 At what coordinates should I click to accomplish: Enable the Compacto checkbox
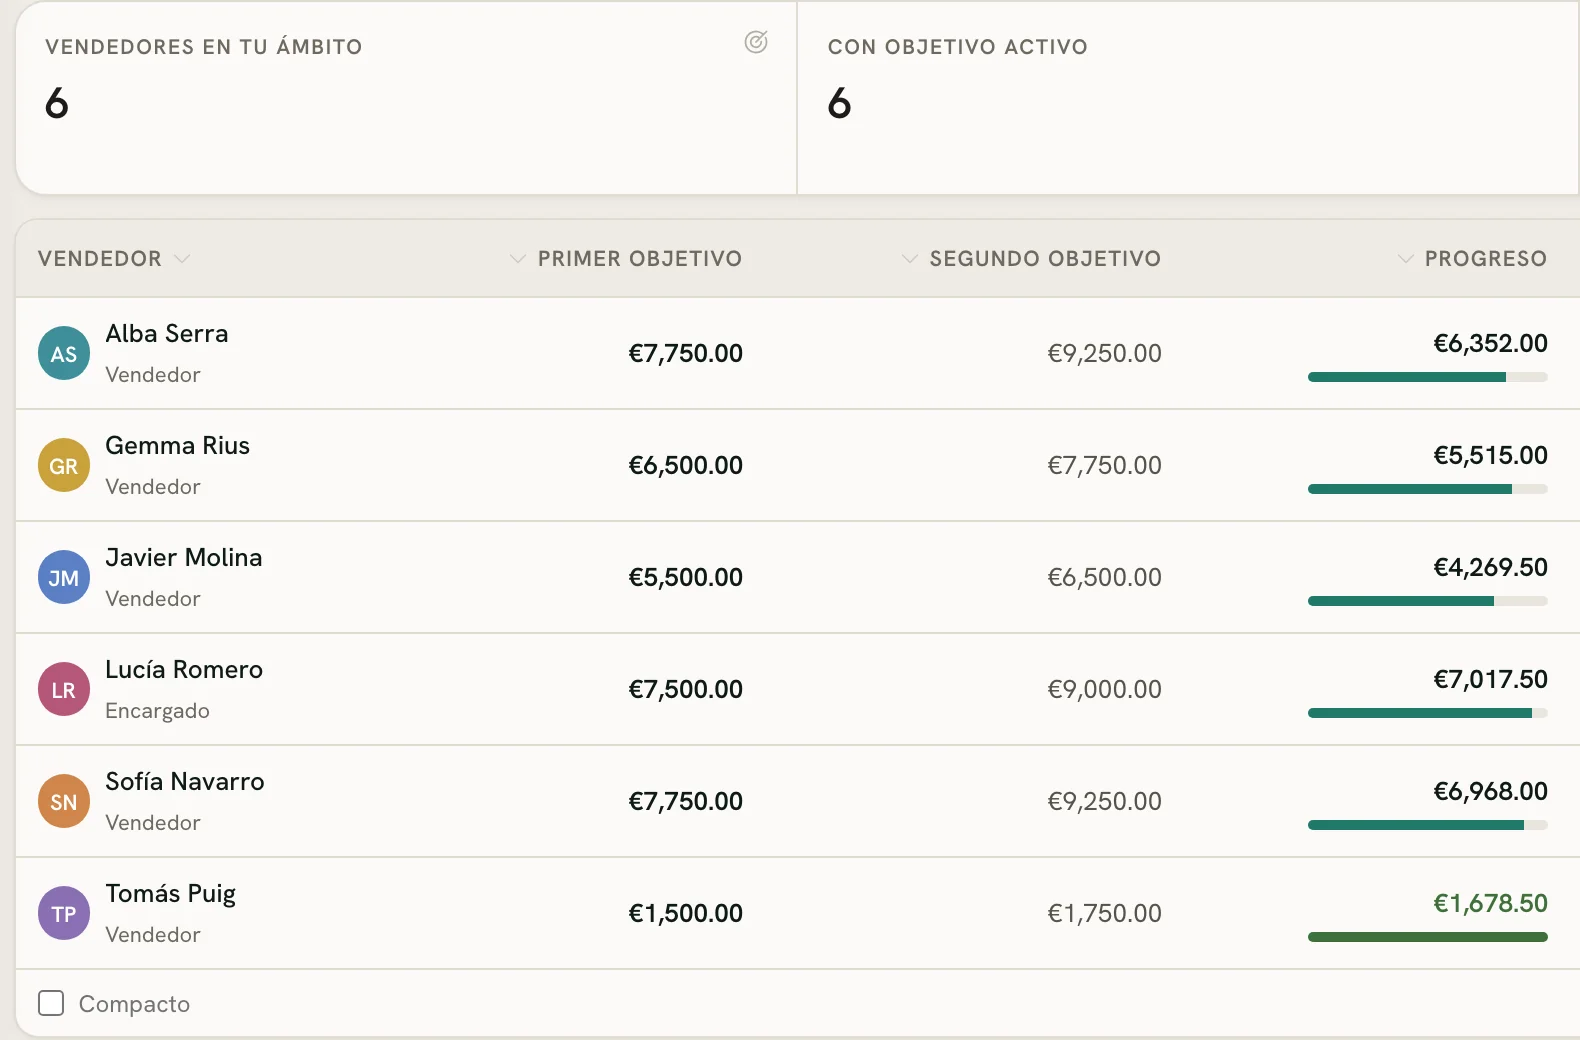tap(51, 1003)
